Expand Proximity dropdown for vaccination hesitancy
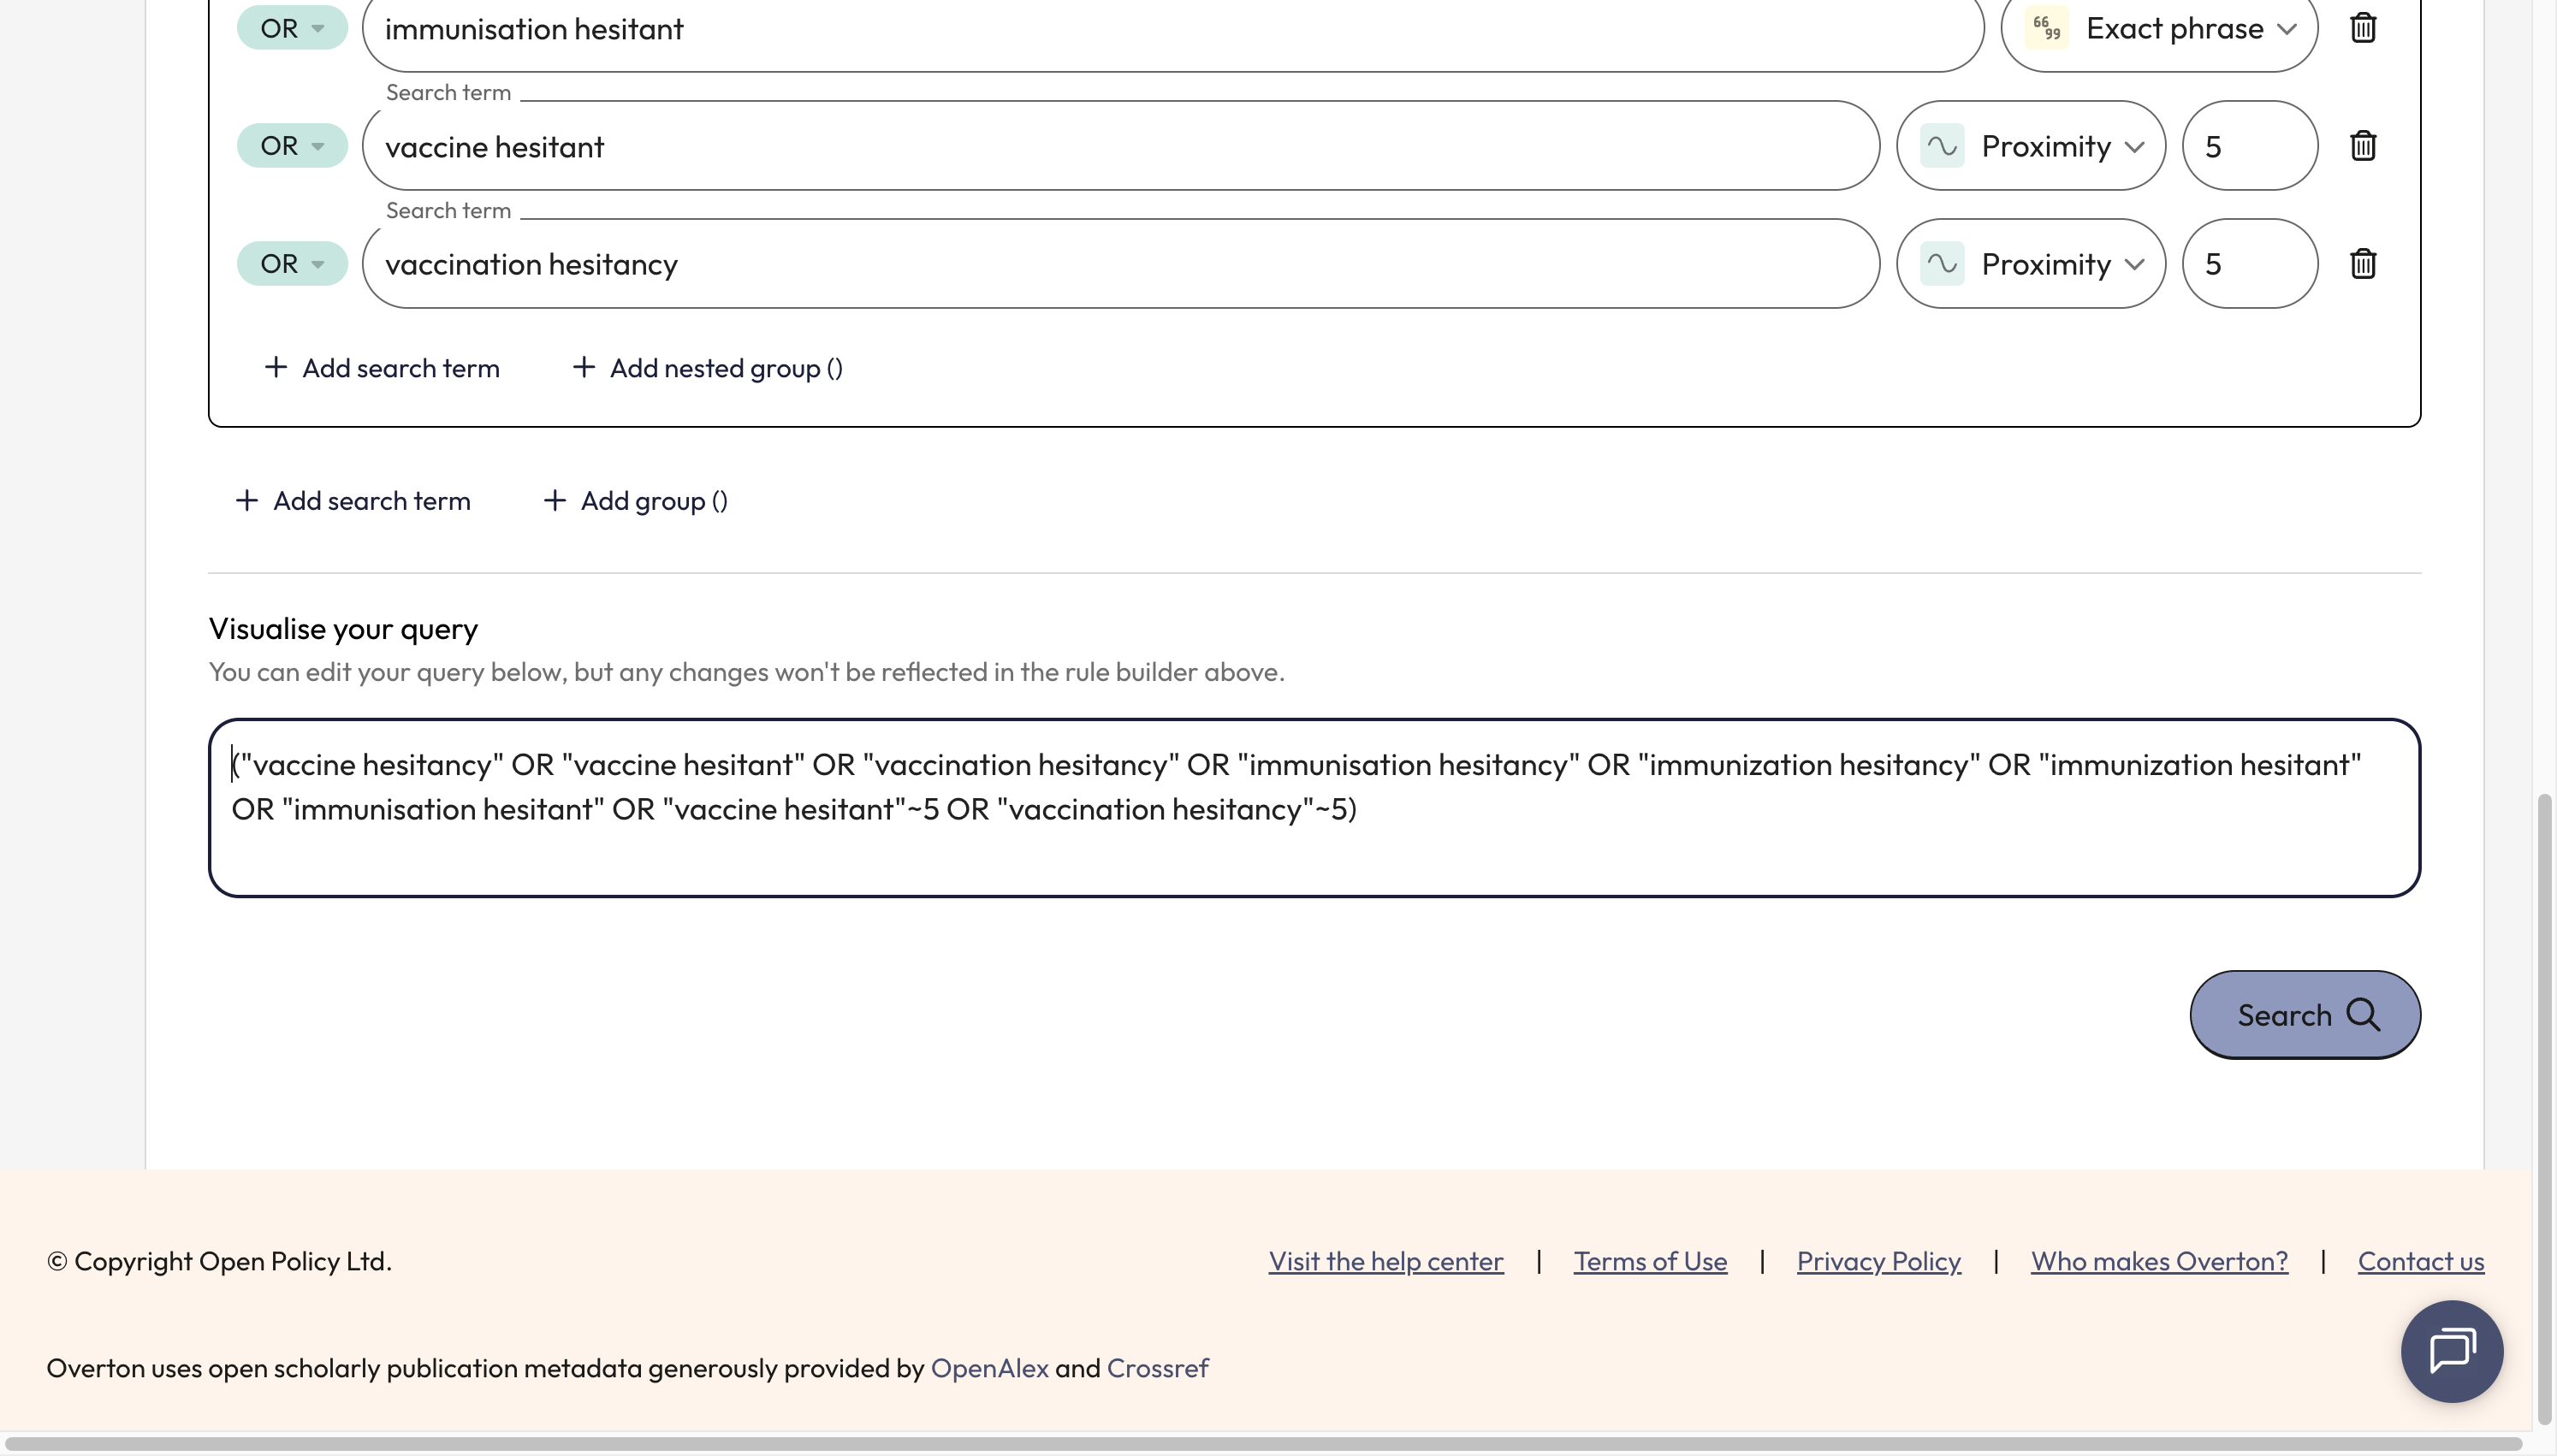2557x1456 pixels. 2030,263
